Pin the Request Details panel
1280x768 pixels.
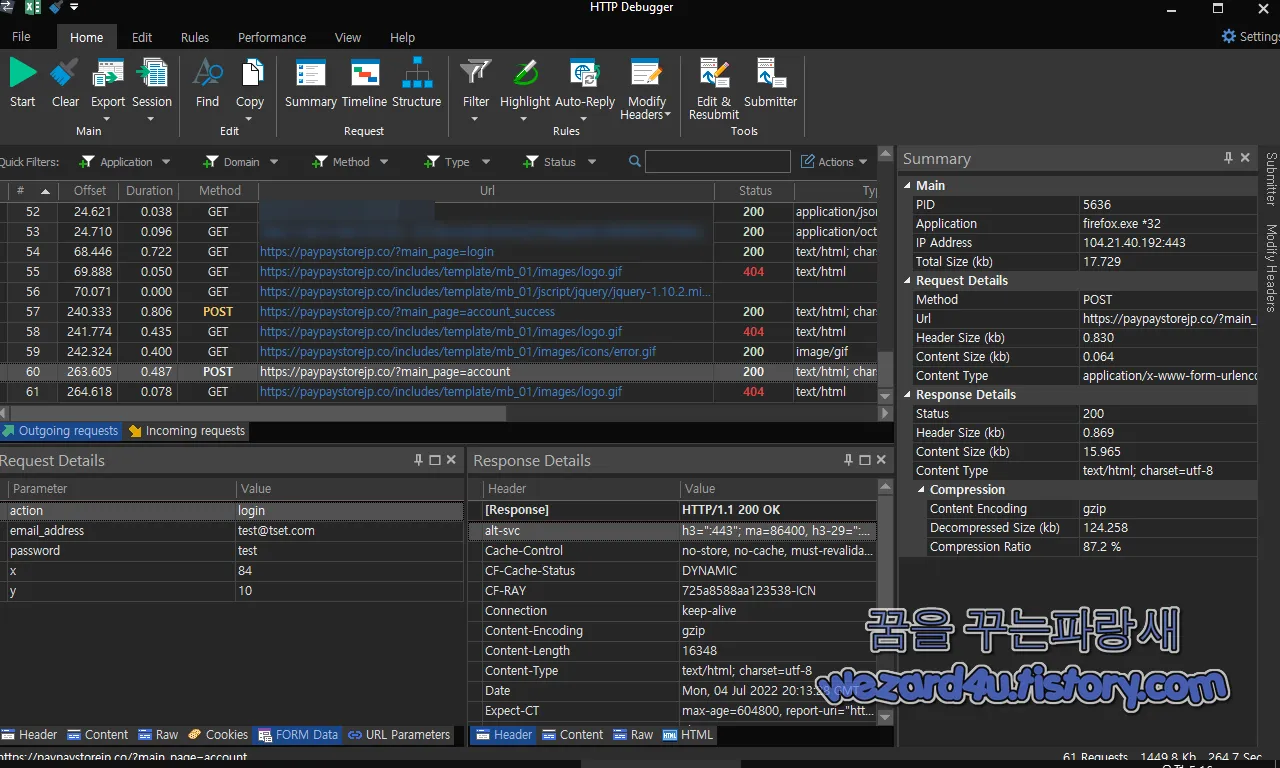tap(418, 460)
